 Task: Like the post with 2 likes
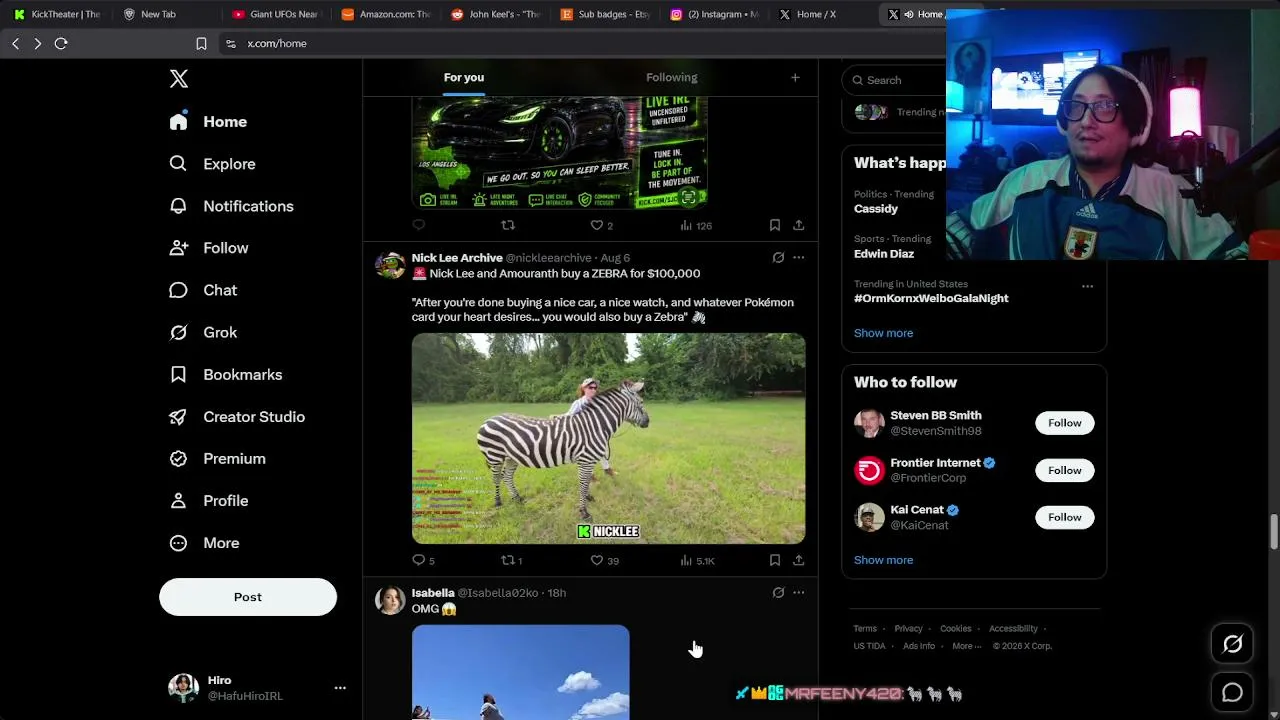point(602,225)
